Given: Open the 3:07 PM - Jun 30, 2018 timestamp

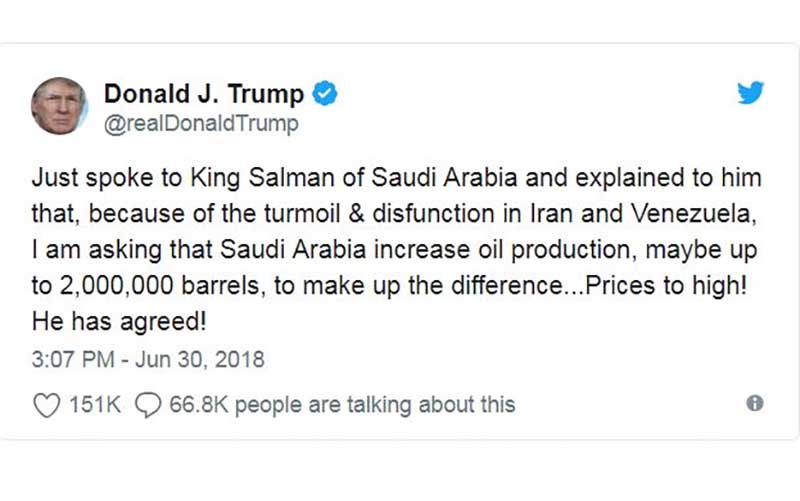Looking at the screenshot, I should click(x=148, y=359).
